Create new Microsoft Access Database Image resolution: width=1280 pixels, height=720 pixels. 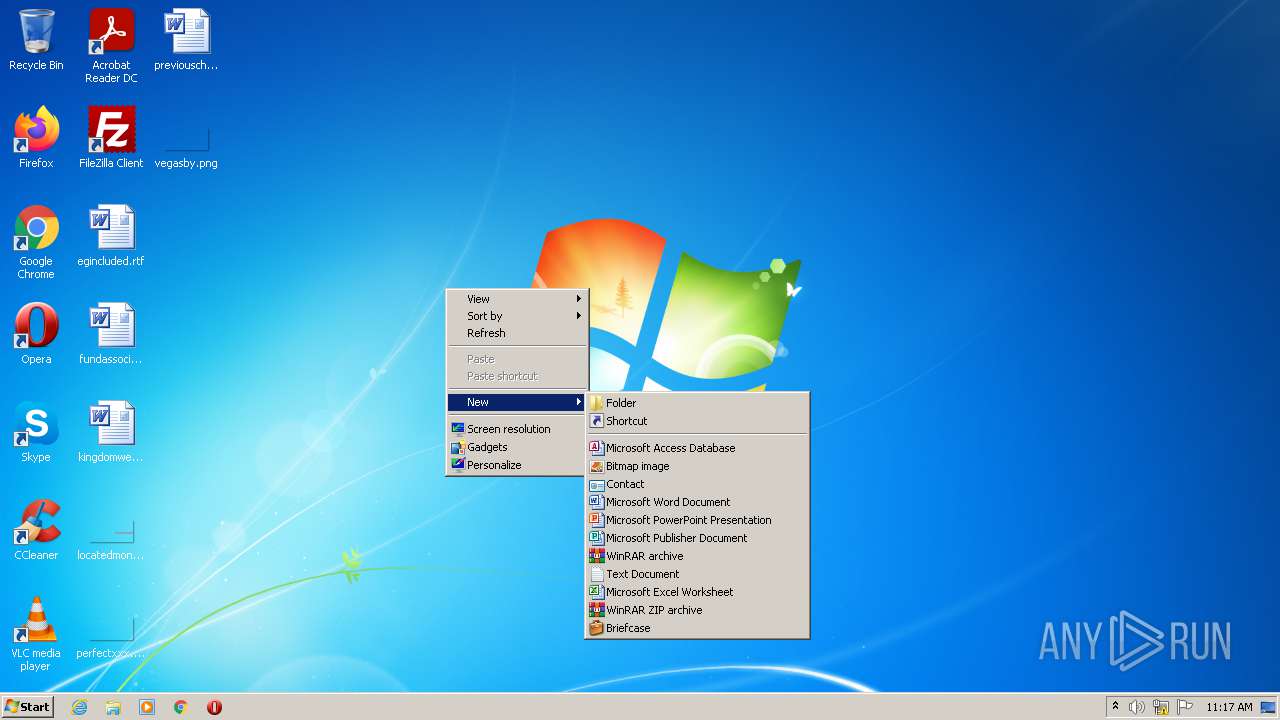pyautogui.click(x=697, y=448)
